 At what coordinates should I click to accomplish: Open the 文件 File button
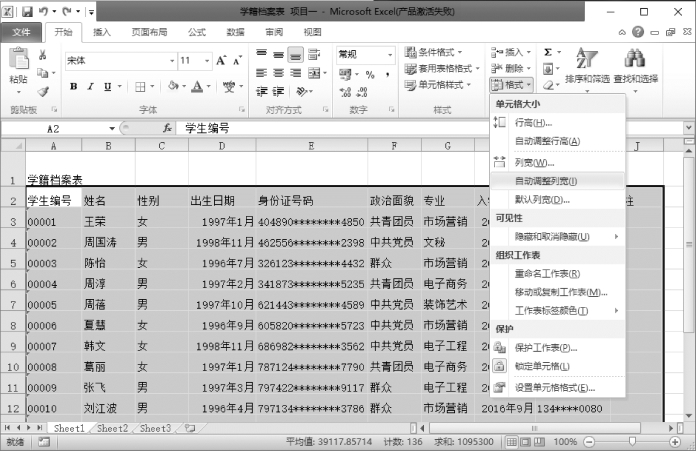point(21,32)
